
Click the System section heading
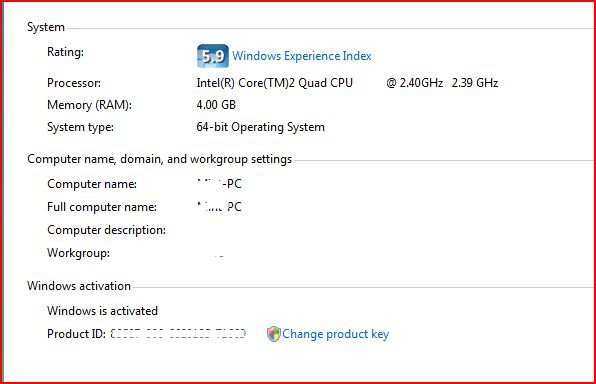(46, 27)
